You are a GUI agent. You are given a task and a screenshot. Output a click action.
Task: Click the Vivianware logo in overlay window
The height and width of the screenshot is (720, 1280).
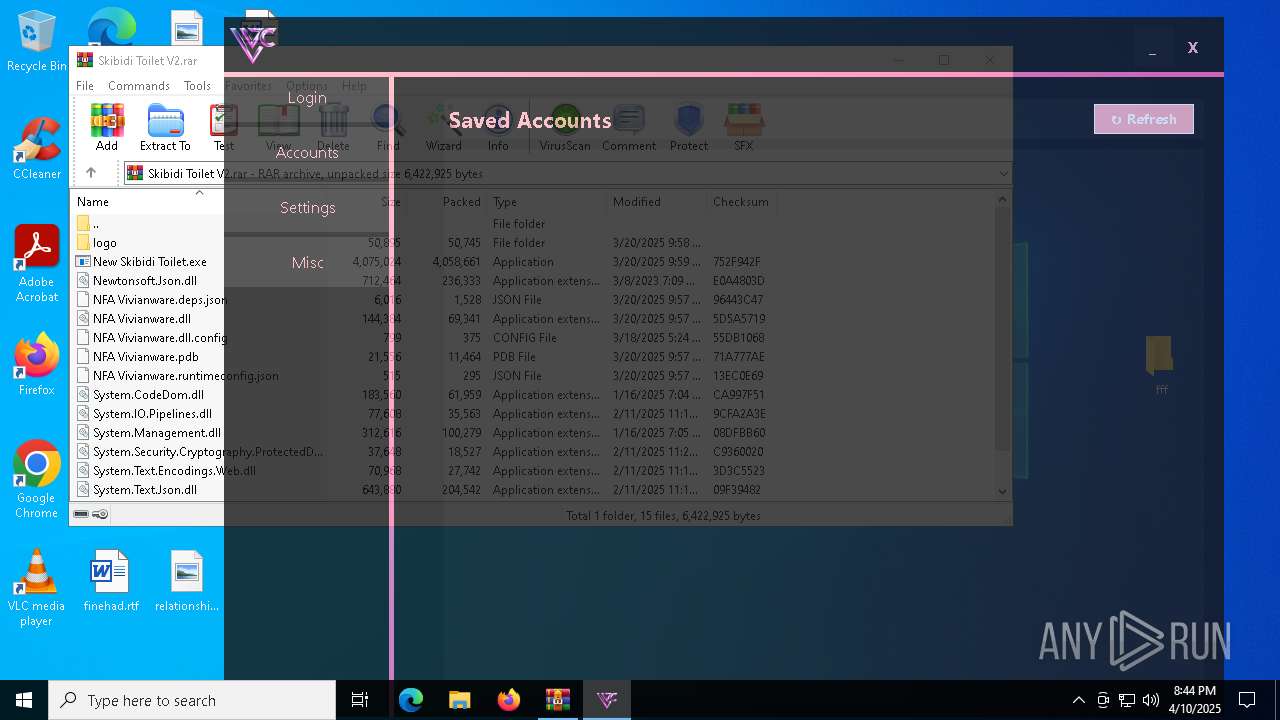click(x=253, y=43)
